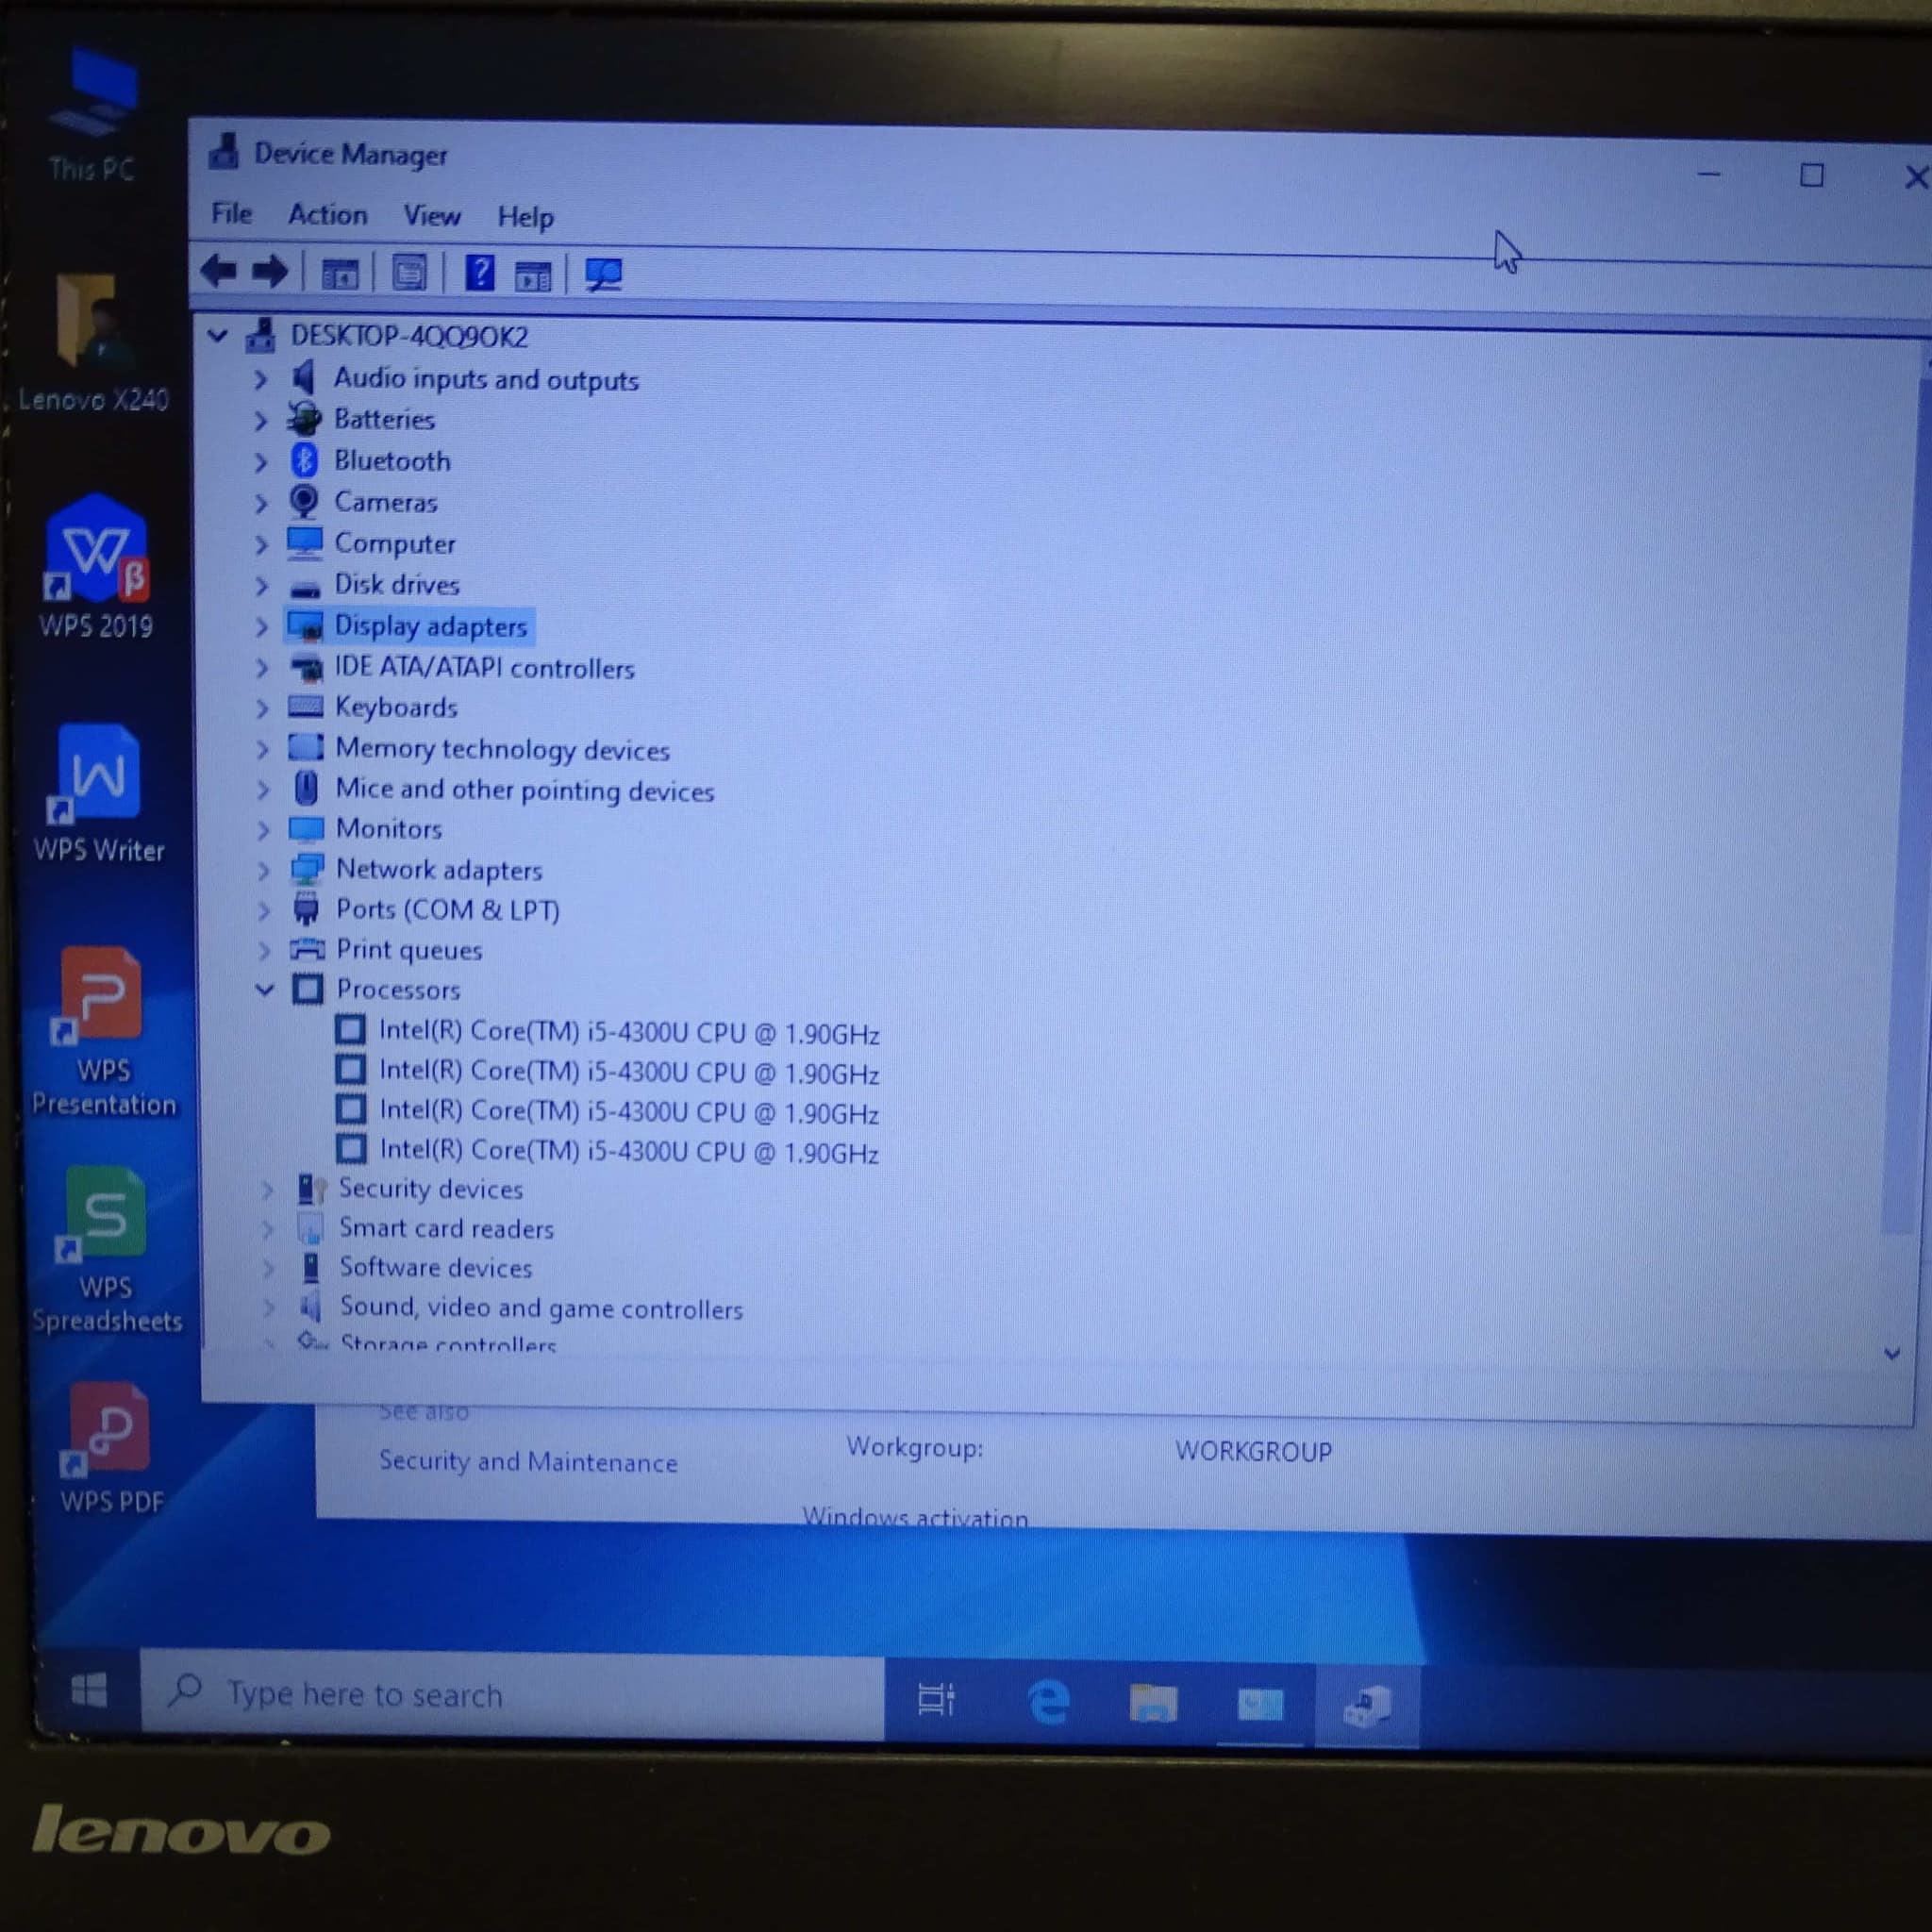Expand the Display adapters chevron
The width and height of the screenshot is (1932, 1932).
coord(261,627)
